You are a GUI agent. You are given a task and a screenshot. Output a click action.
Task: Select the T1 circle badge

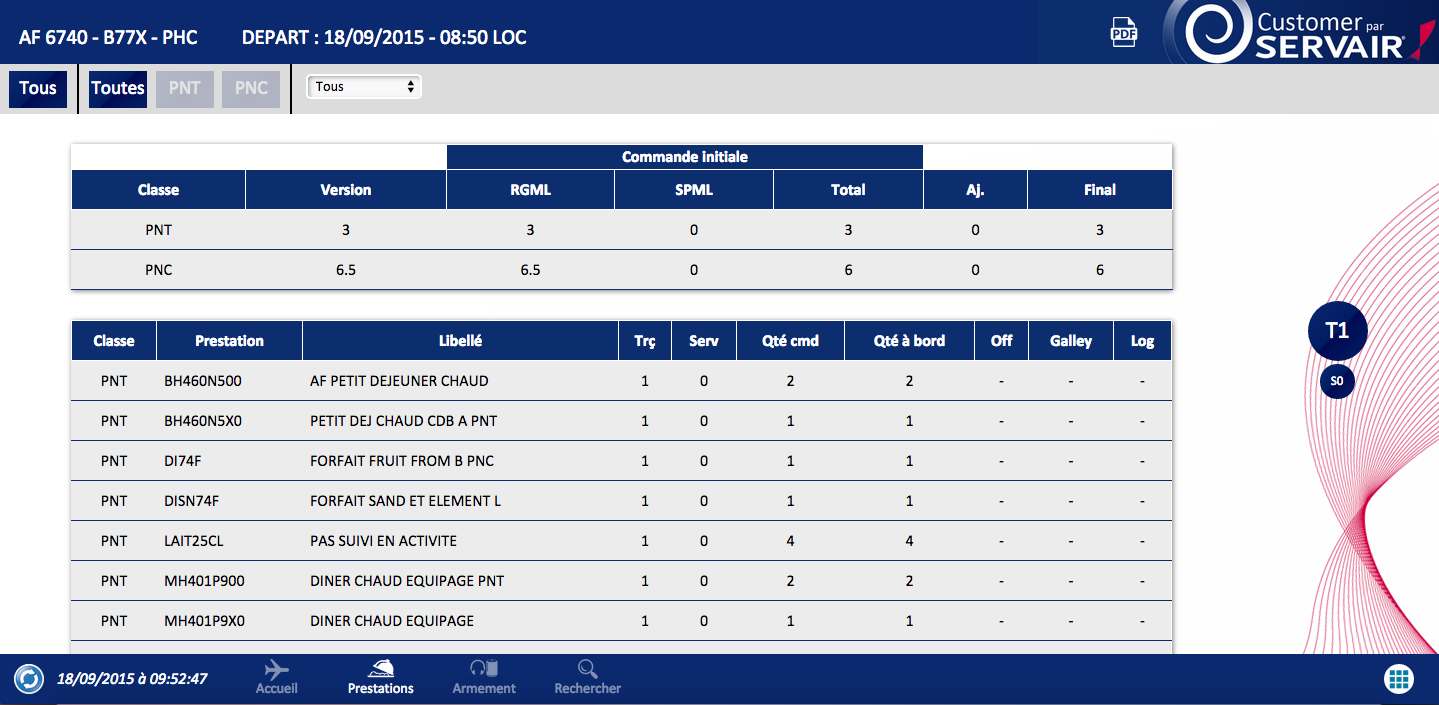(1337, 330)
